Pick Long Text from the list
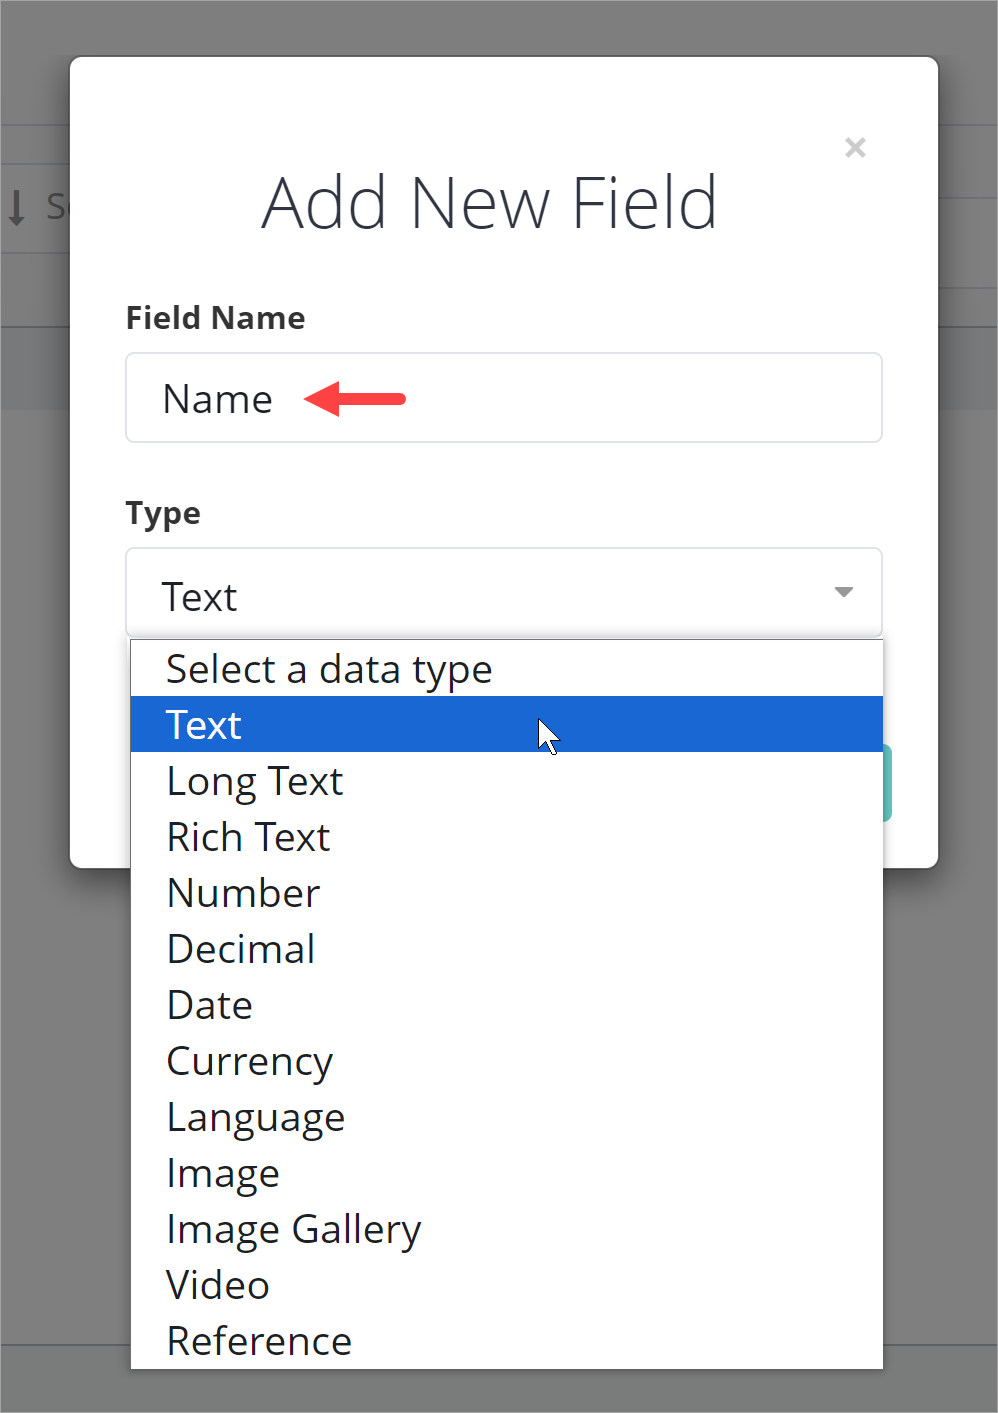Screen dimensions: 998x1413 click(x=255, y=781)
